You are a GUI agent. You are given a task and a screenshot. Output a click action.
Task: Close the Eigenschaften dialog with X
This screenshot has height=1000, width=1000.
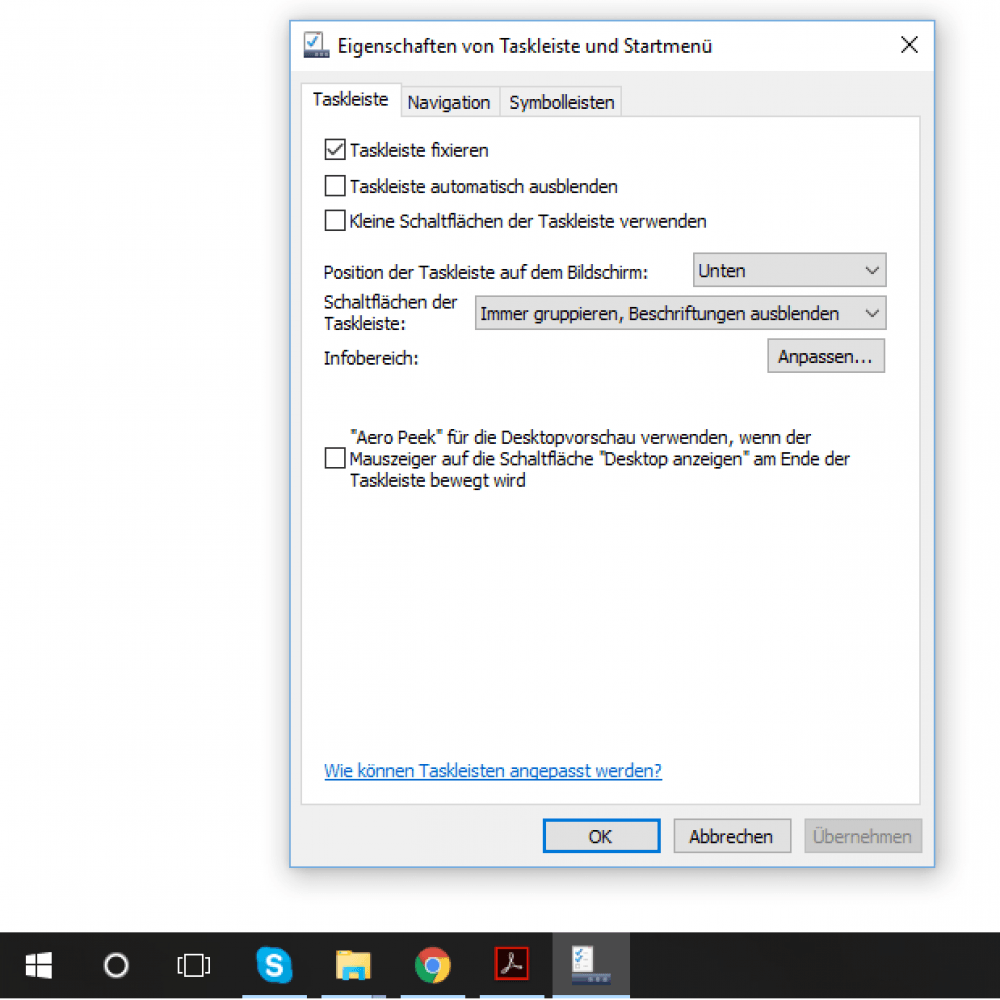click(x=909, y=45)
